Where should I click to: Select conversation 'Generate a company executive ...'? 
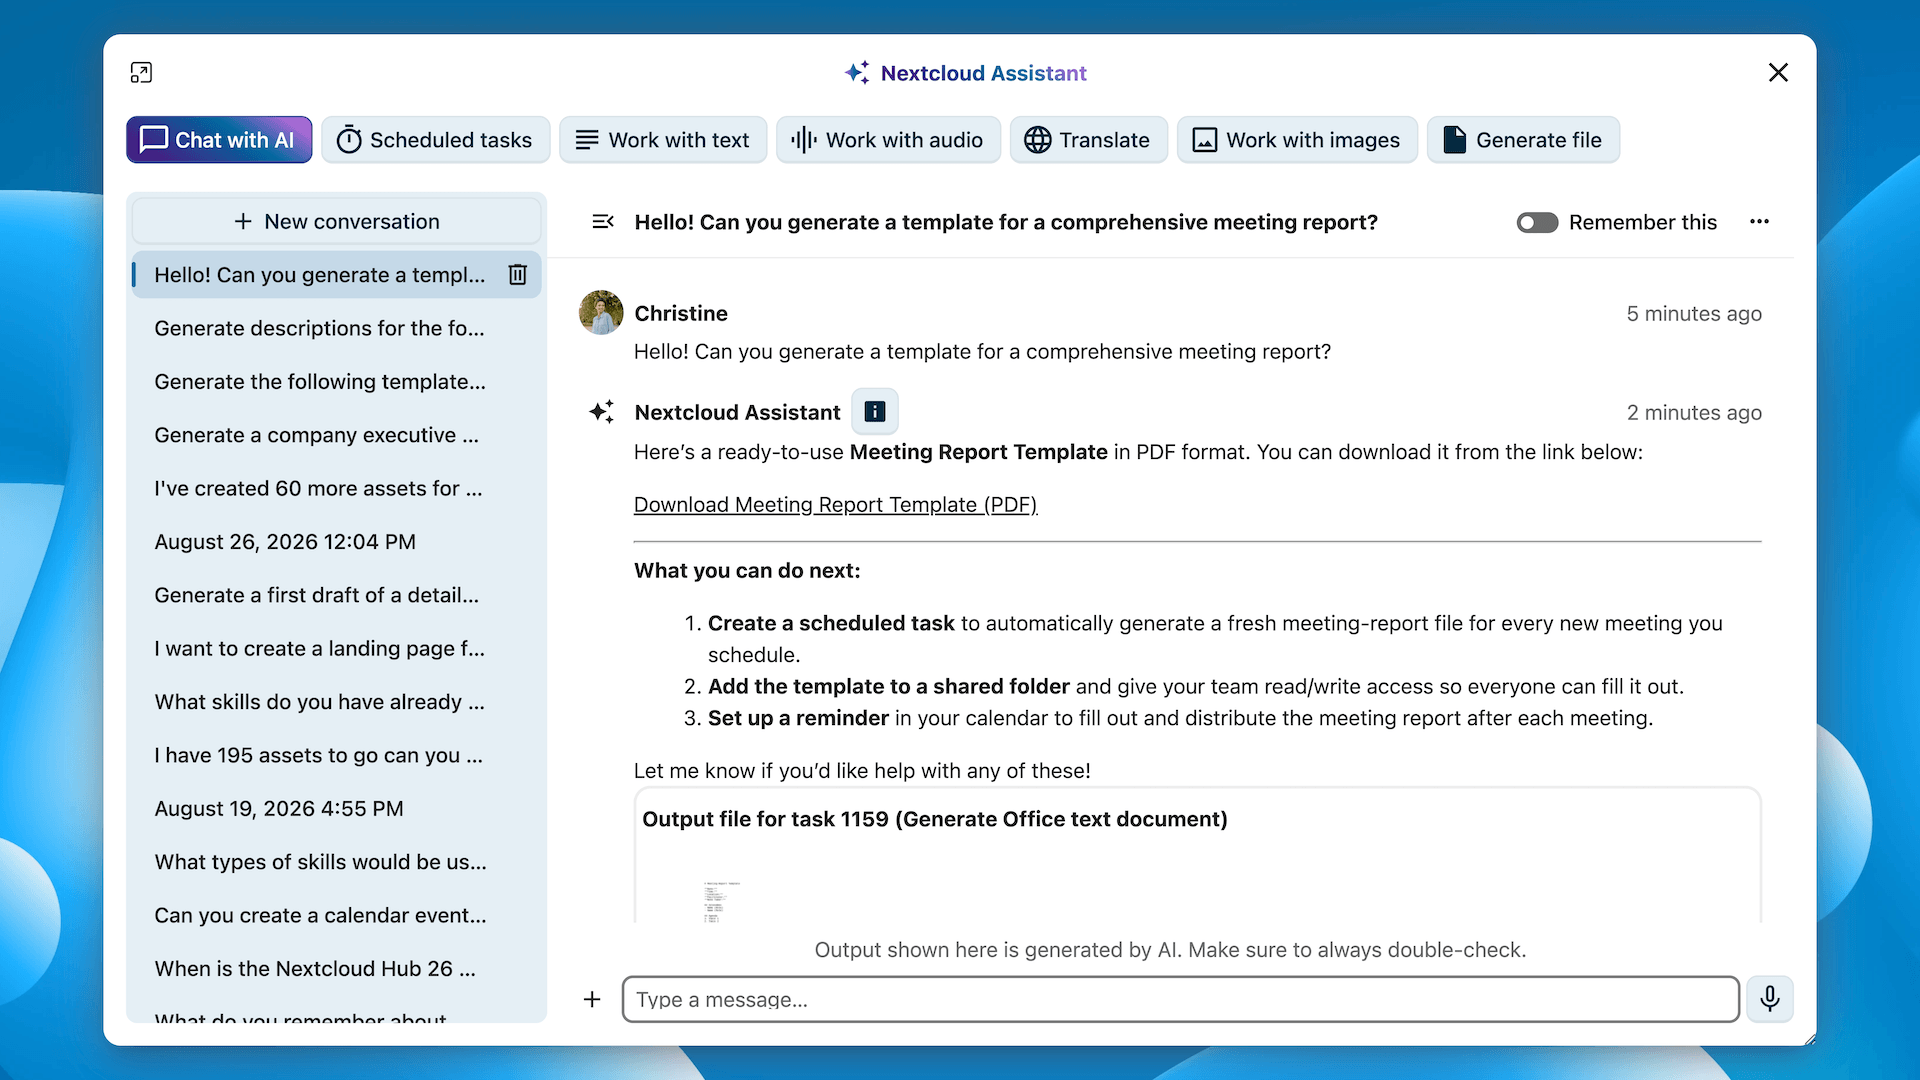(x=336, y=435)
